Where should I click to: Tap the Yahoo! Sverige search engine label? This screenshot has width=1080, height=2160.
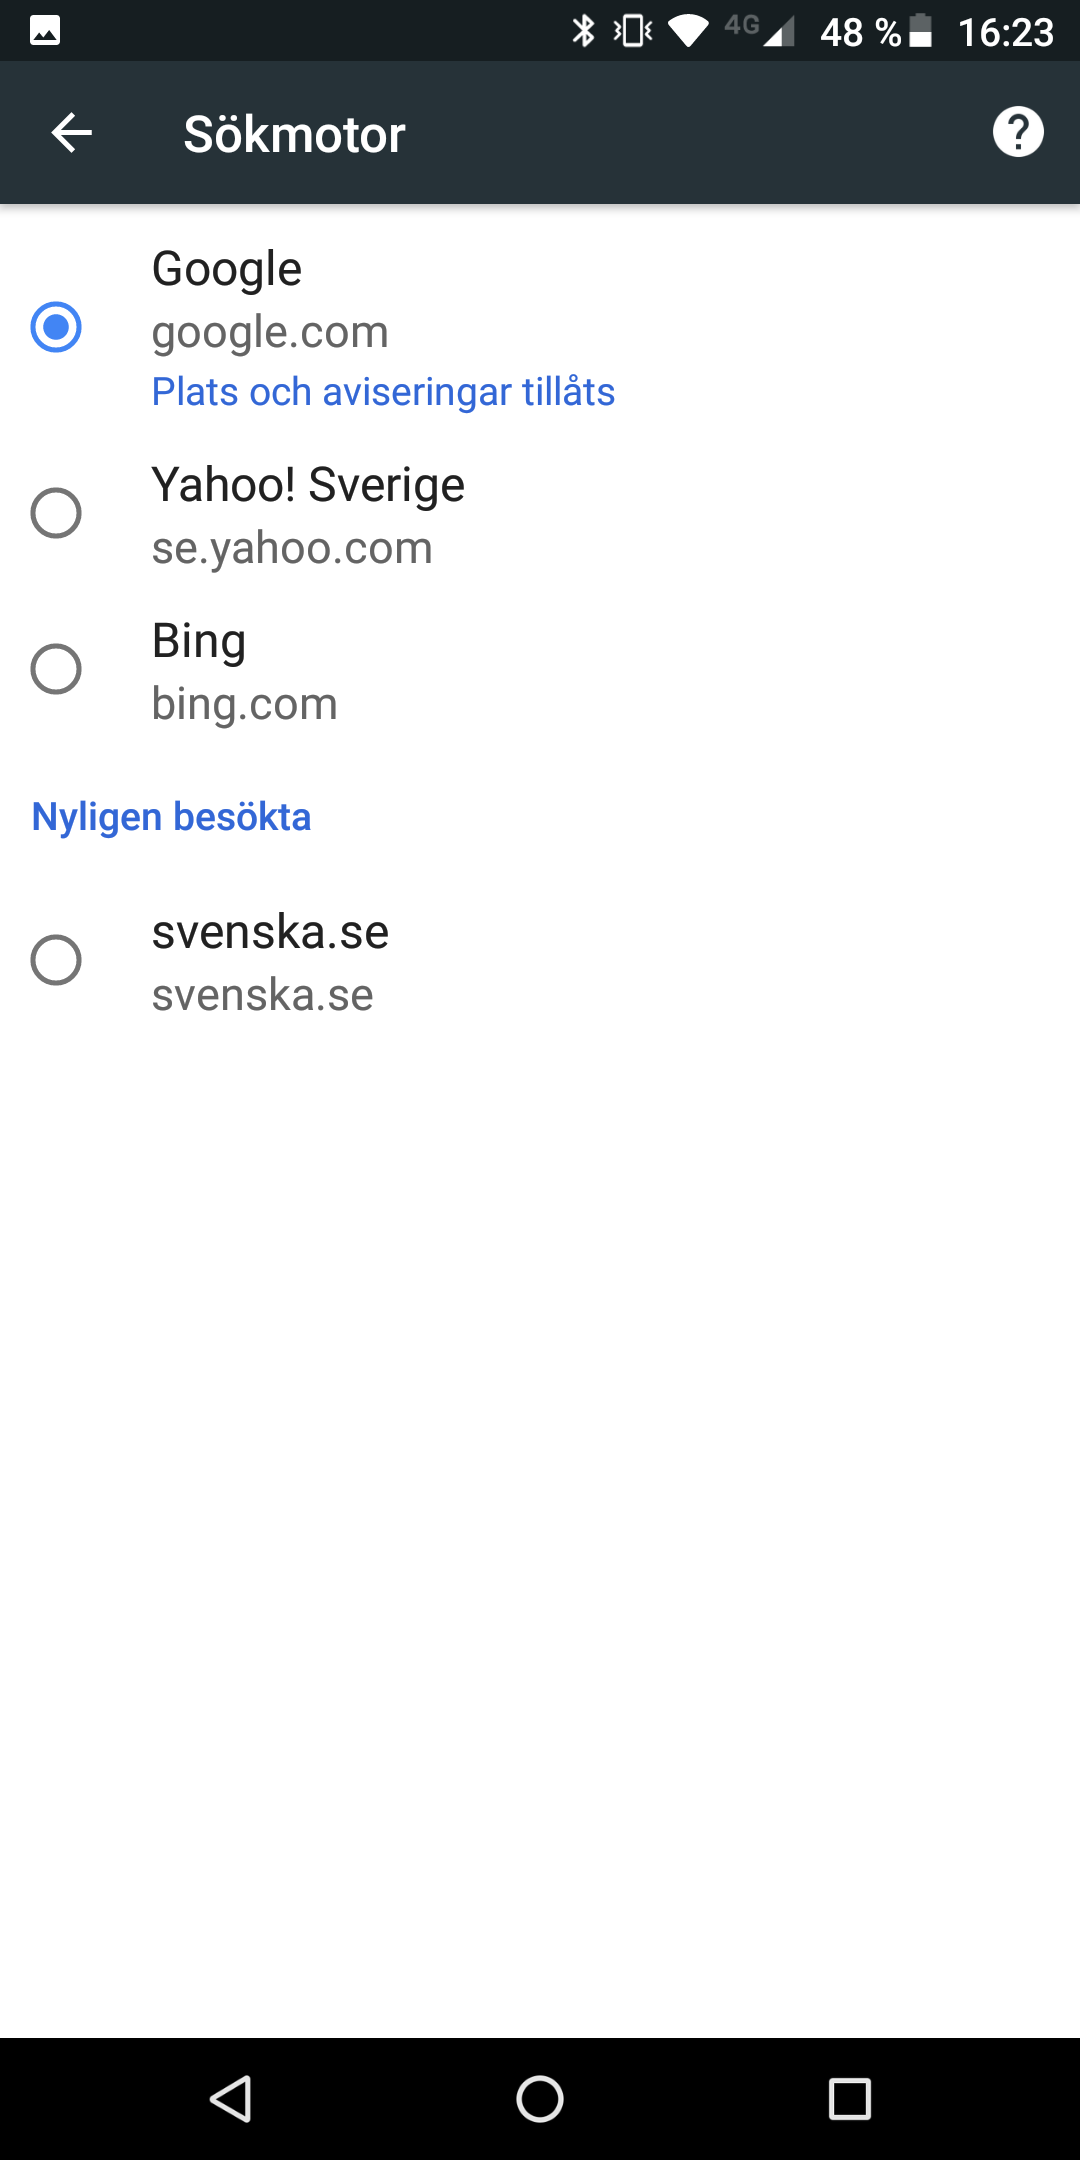pyautogui.click(x=308, y=486)
